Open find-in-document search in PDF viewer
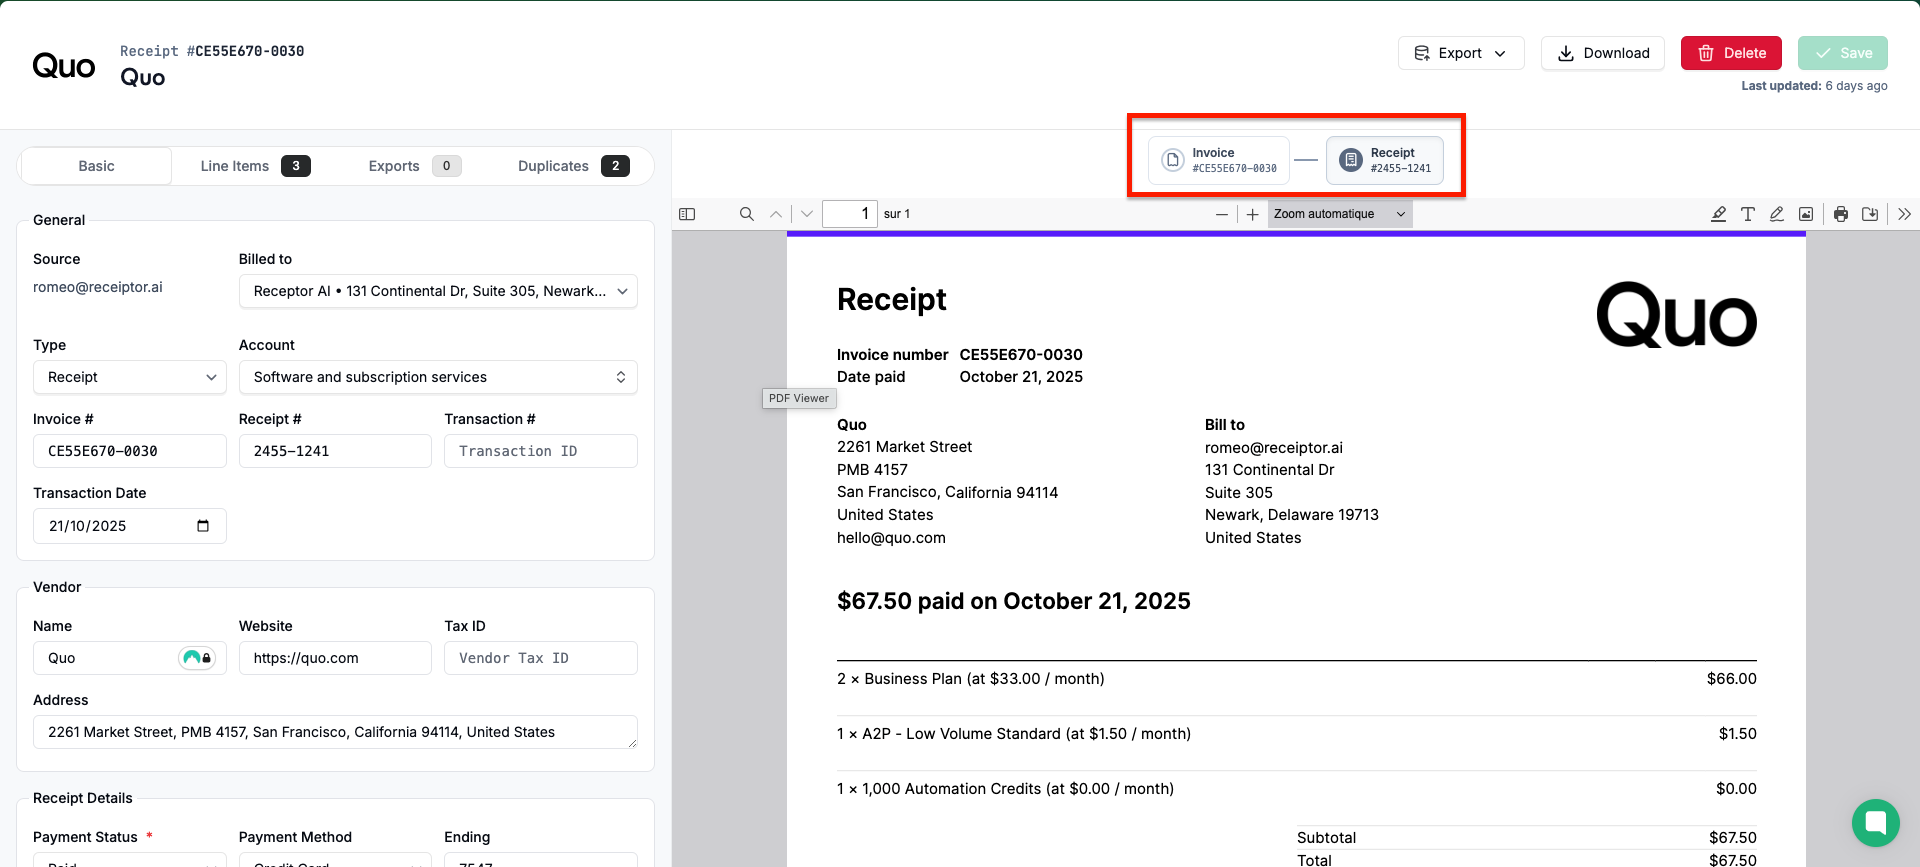 [x=747, y=214]
